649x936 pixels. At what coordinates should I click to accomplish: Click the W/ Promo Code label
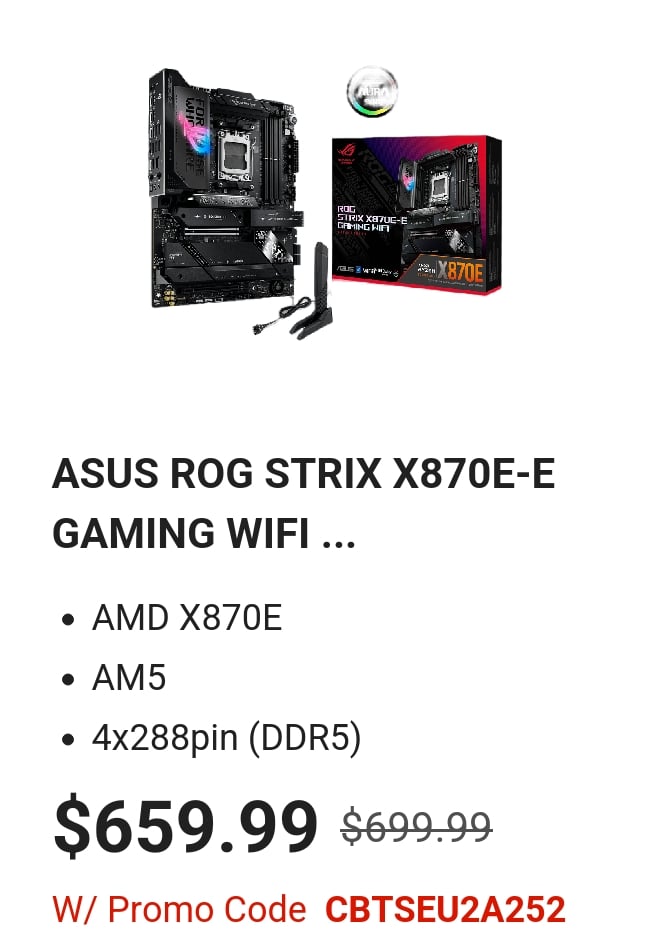[x=179, y=910]
